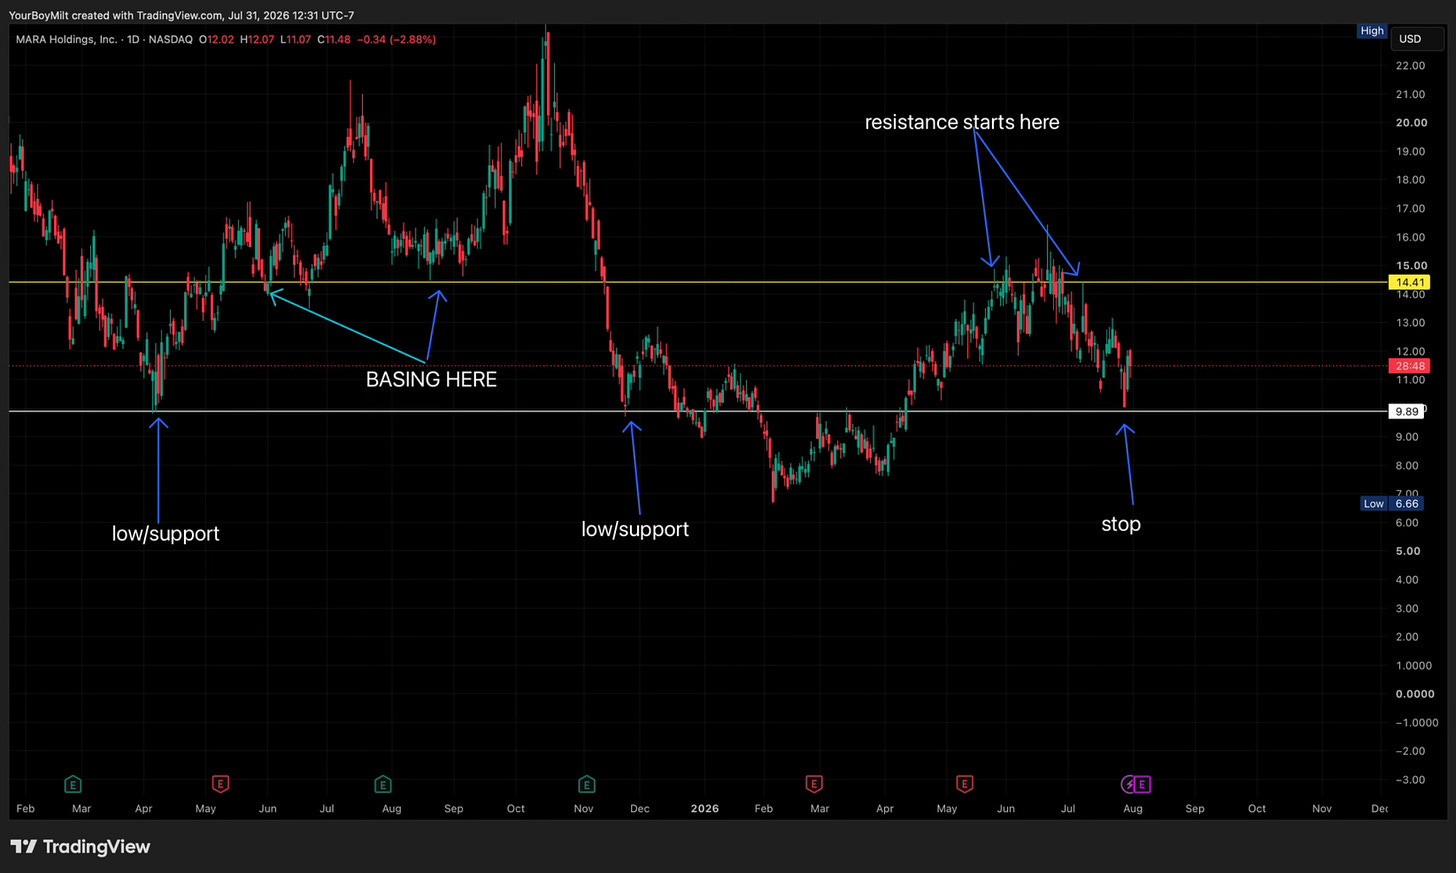Click the NASDAQ exchange label
Screen dimensions: 1456x873
click(x=171, y=39)
